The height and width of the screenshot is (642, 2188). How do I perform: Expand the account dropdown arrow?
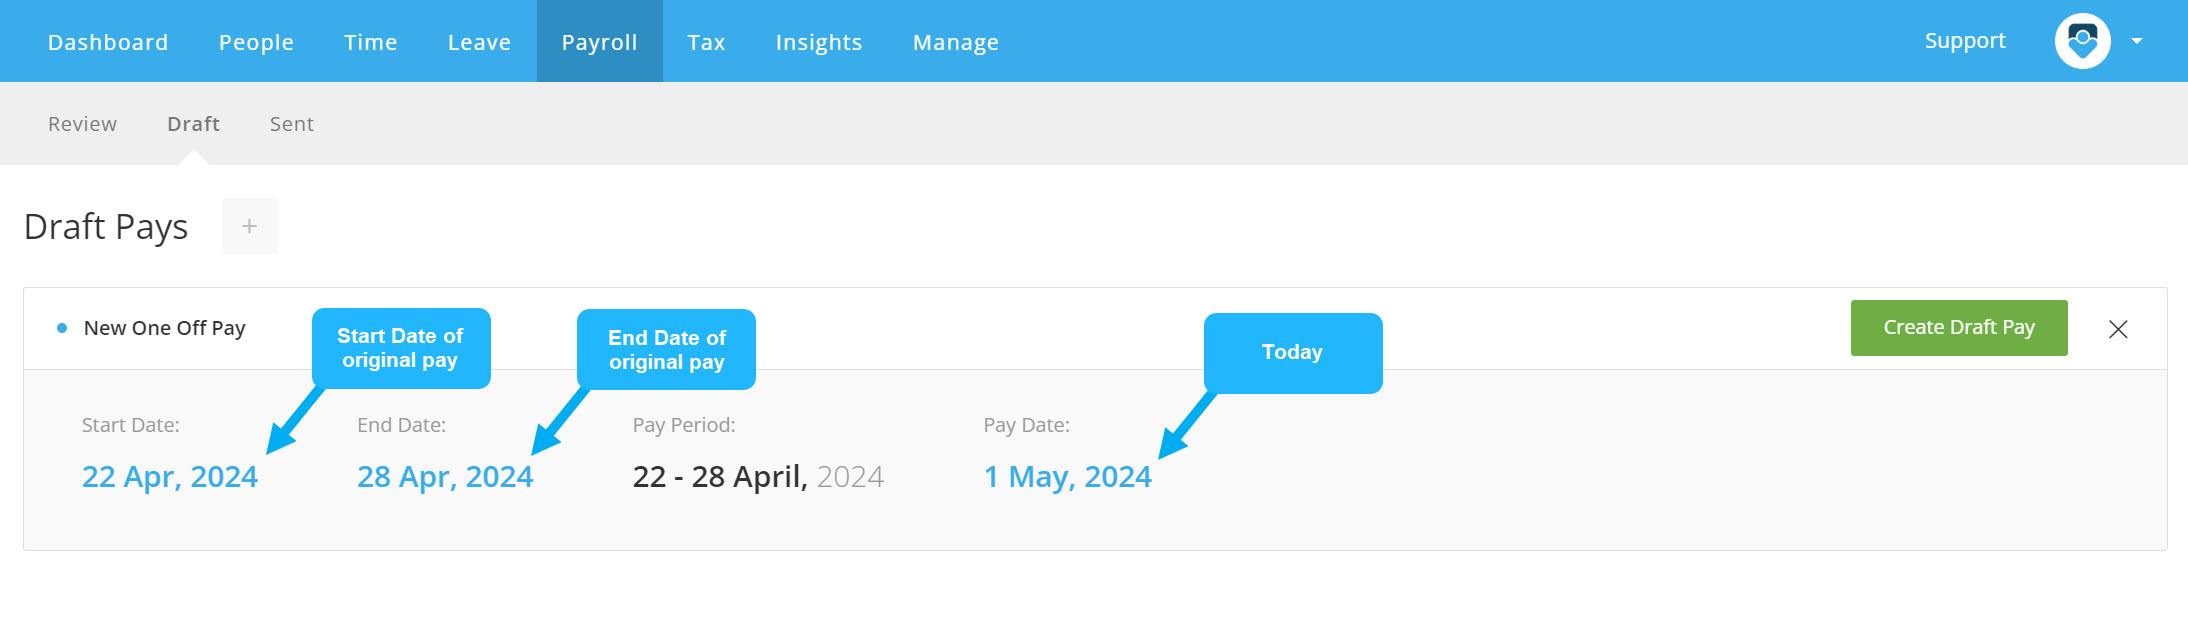[x=2137, y=41]
